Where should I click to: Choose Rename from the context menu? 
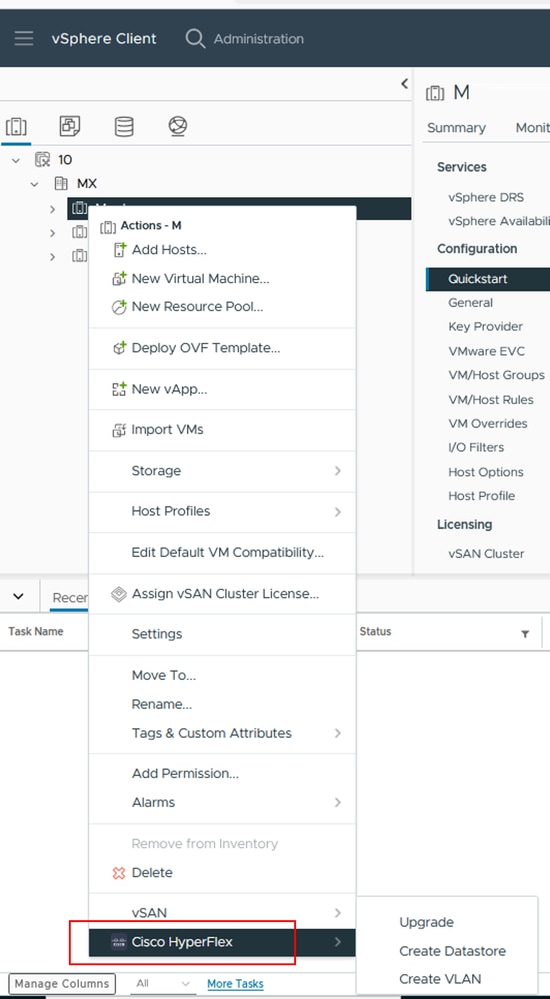[x=162, y=704]
